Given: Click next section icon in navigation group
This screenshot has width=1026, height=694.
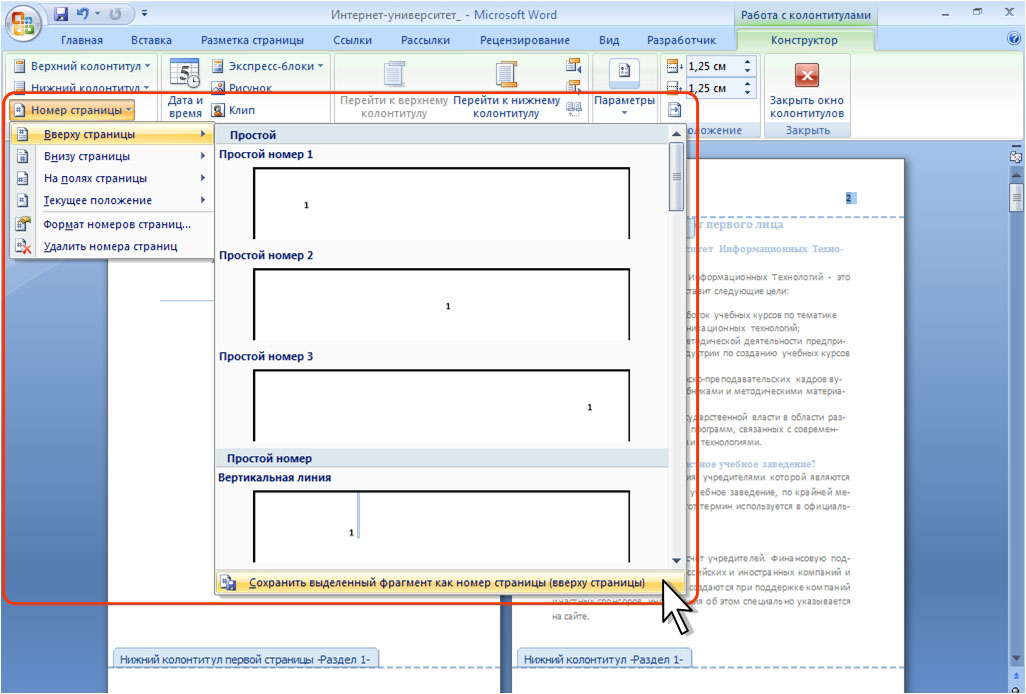Looking at the screenshot, I should coord(573,87).
